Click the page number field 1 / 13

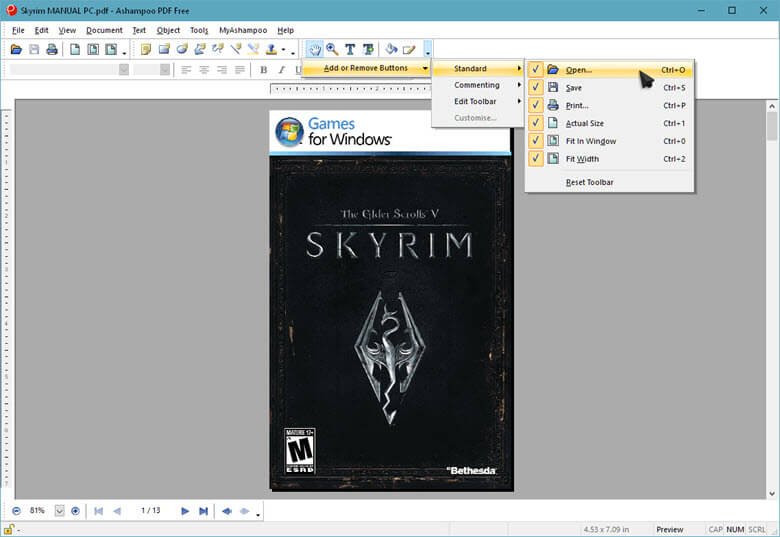pyautogui.click(x=151, y=511)
